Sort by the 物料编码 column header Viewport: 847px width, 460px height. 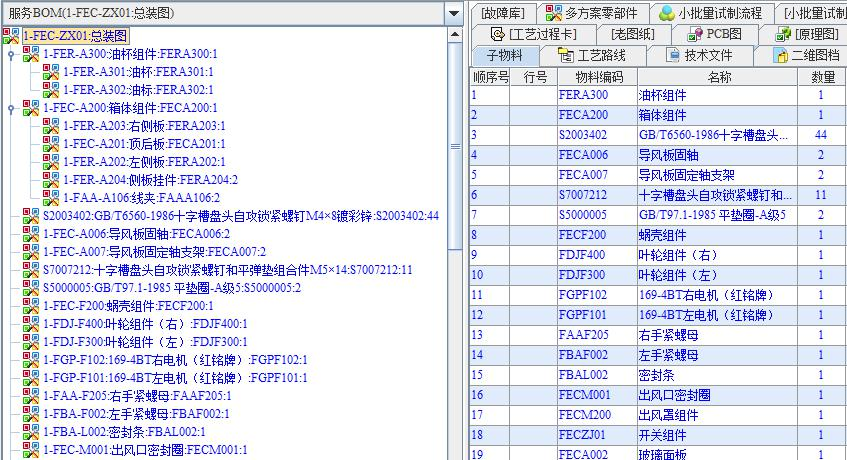point(597,77)
